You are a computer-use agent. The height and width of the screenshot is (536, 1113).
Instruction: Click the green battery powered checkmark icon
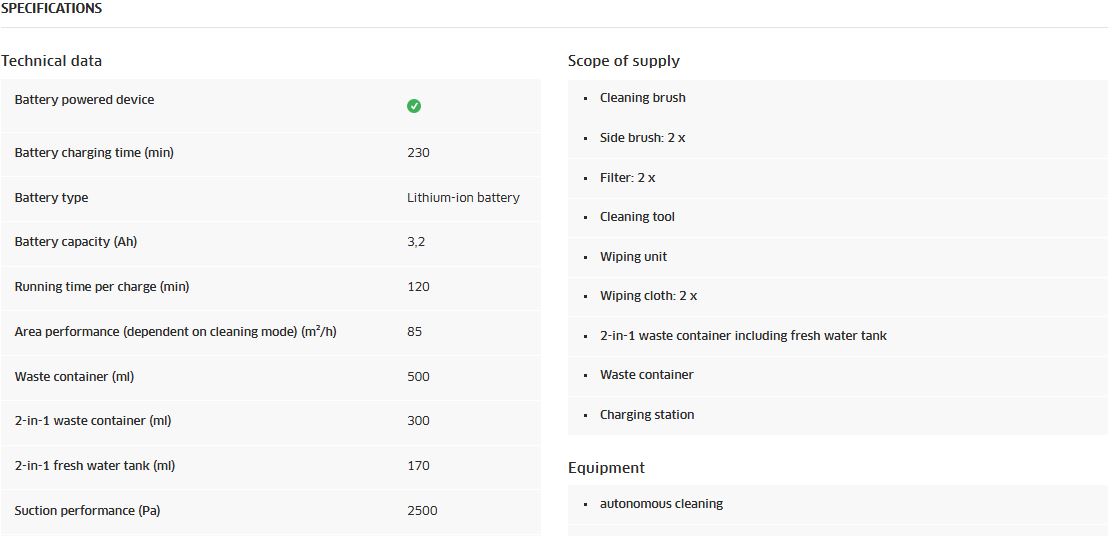click(x=414, y=106)
